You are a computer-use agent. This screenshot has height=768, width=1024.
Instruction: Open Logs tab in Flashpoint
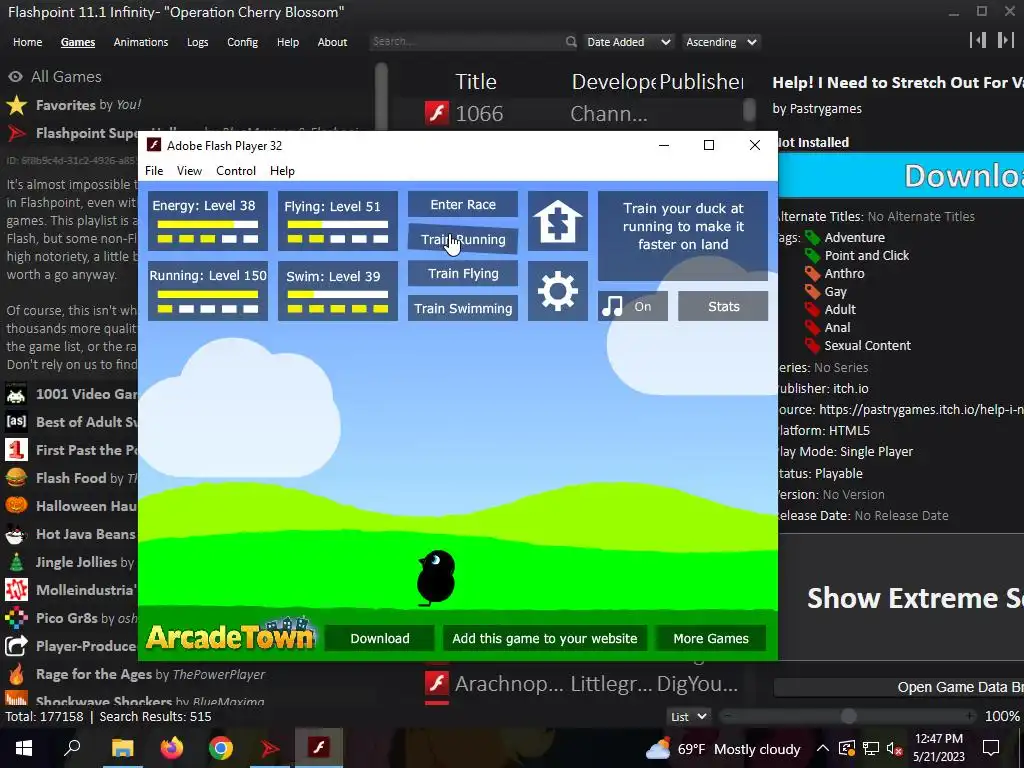point(197,42)
